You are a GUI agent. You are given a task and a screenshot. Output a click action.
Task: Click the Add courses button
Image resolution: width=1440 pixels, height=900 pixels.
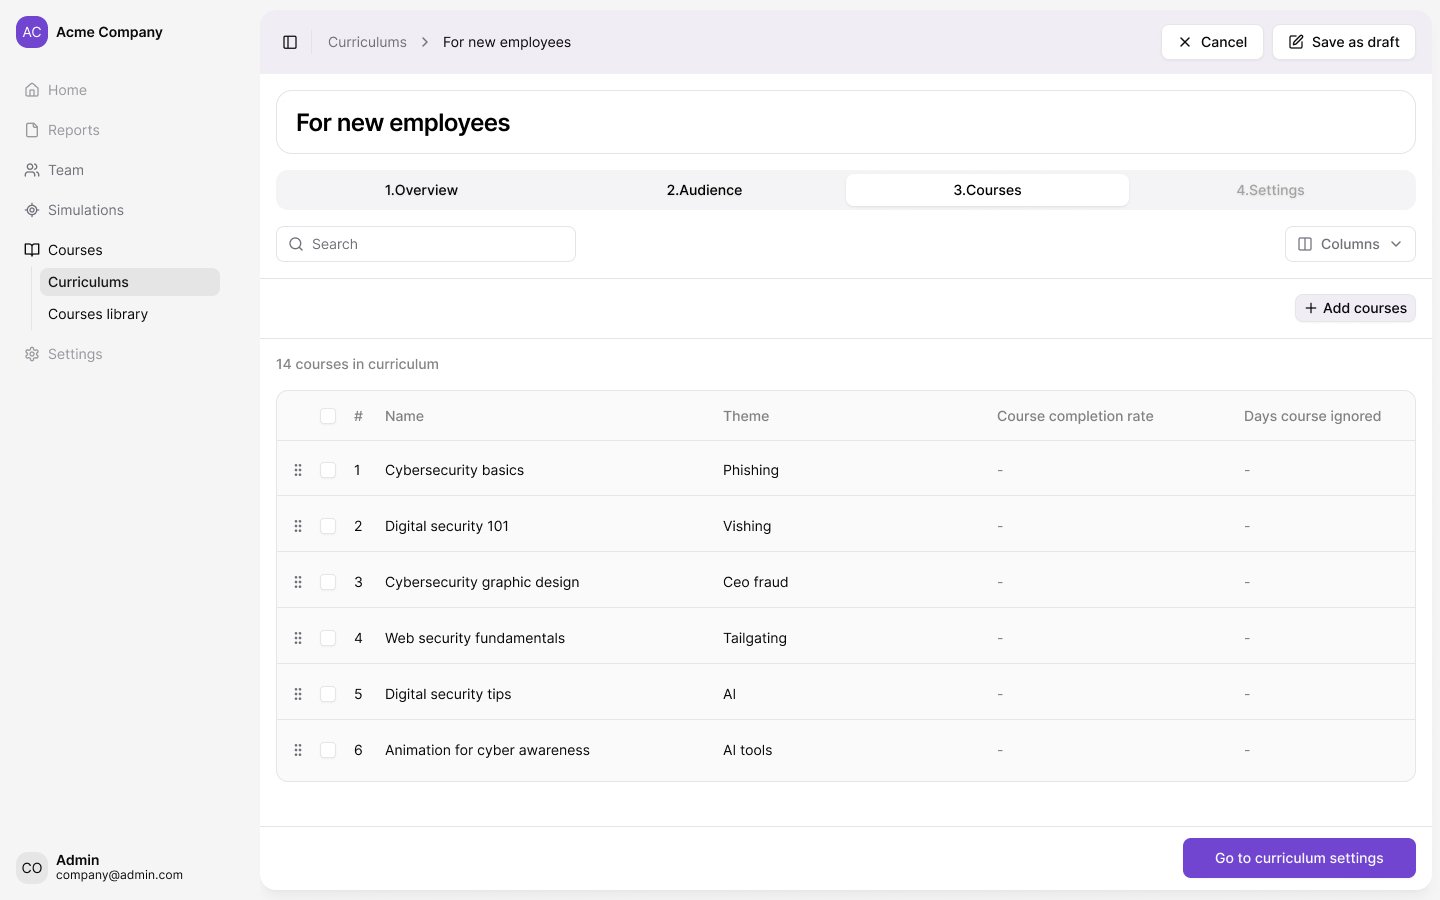pos(1355,308)
